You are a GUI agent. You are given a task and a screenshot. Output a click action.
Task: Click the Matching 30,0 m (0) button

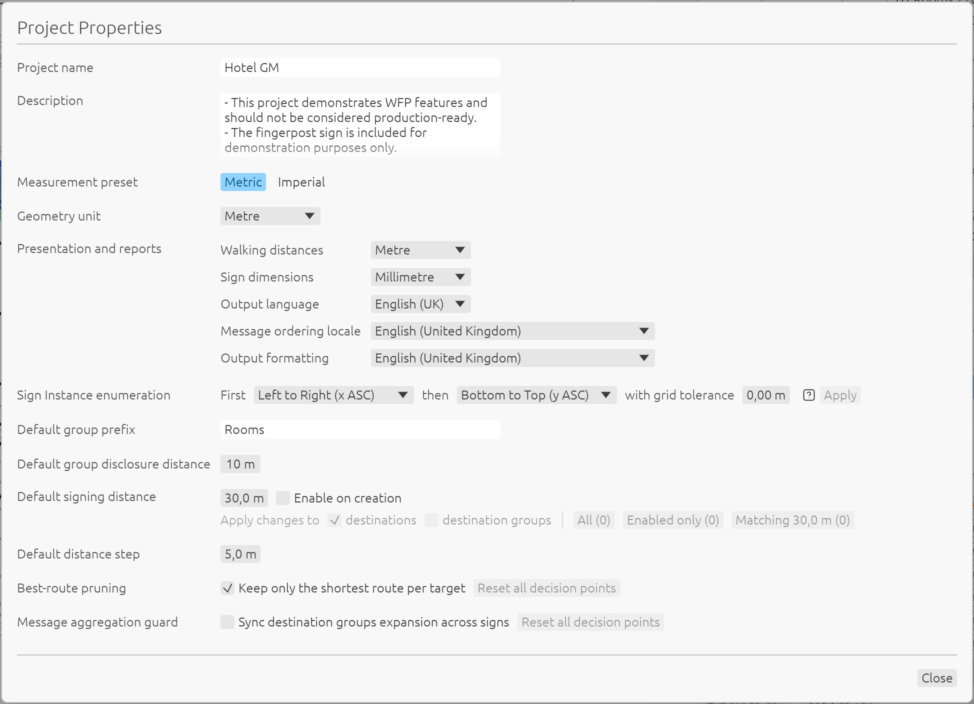point(793,520)
